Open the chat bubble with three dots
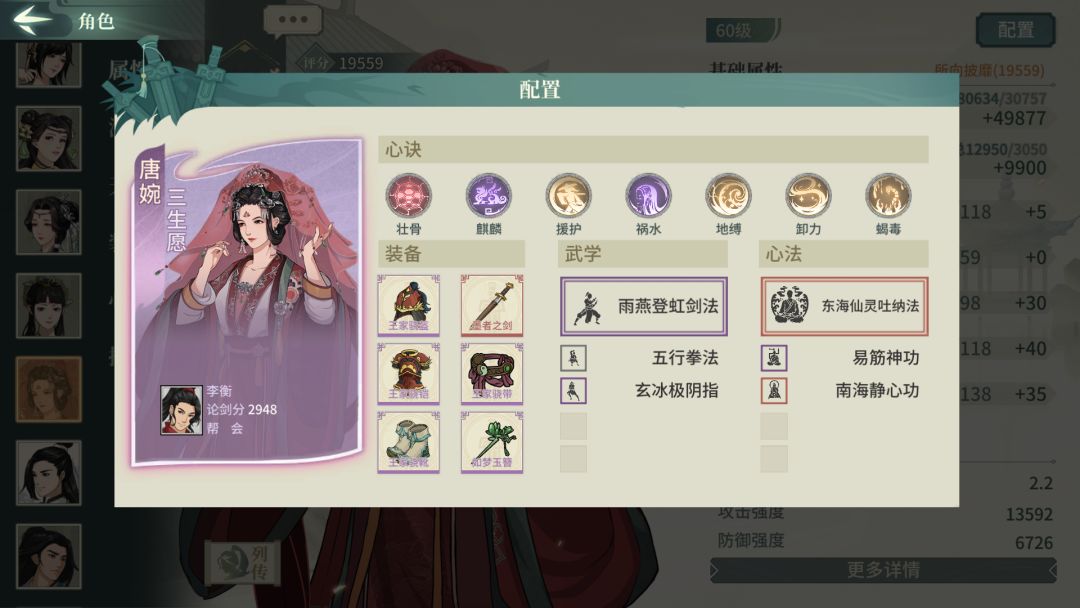This screenshot has width=1080, height=608. pyautogui.click(x=293, y=21)
